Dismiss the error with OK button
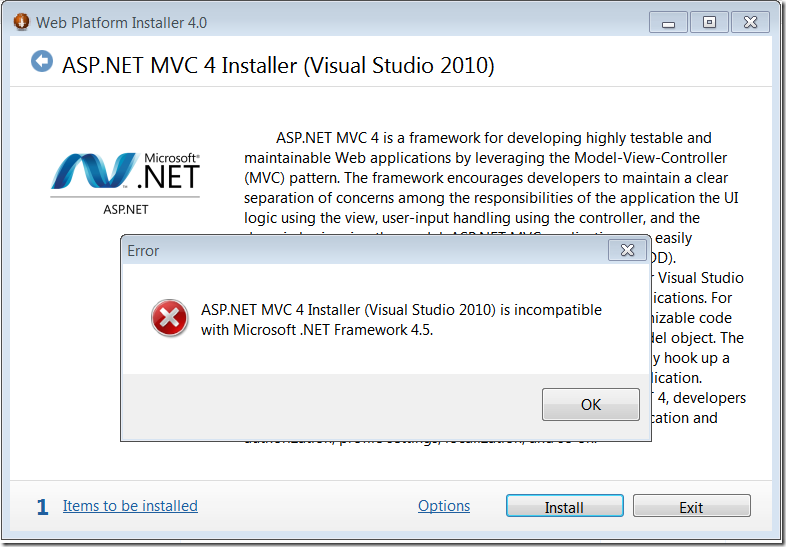This screenshot has height=547, width=786. [x=591, y=404]
